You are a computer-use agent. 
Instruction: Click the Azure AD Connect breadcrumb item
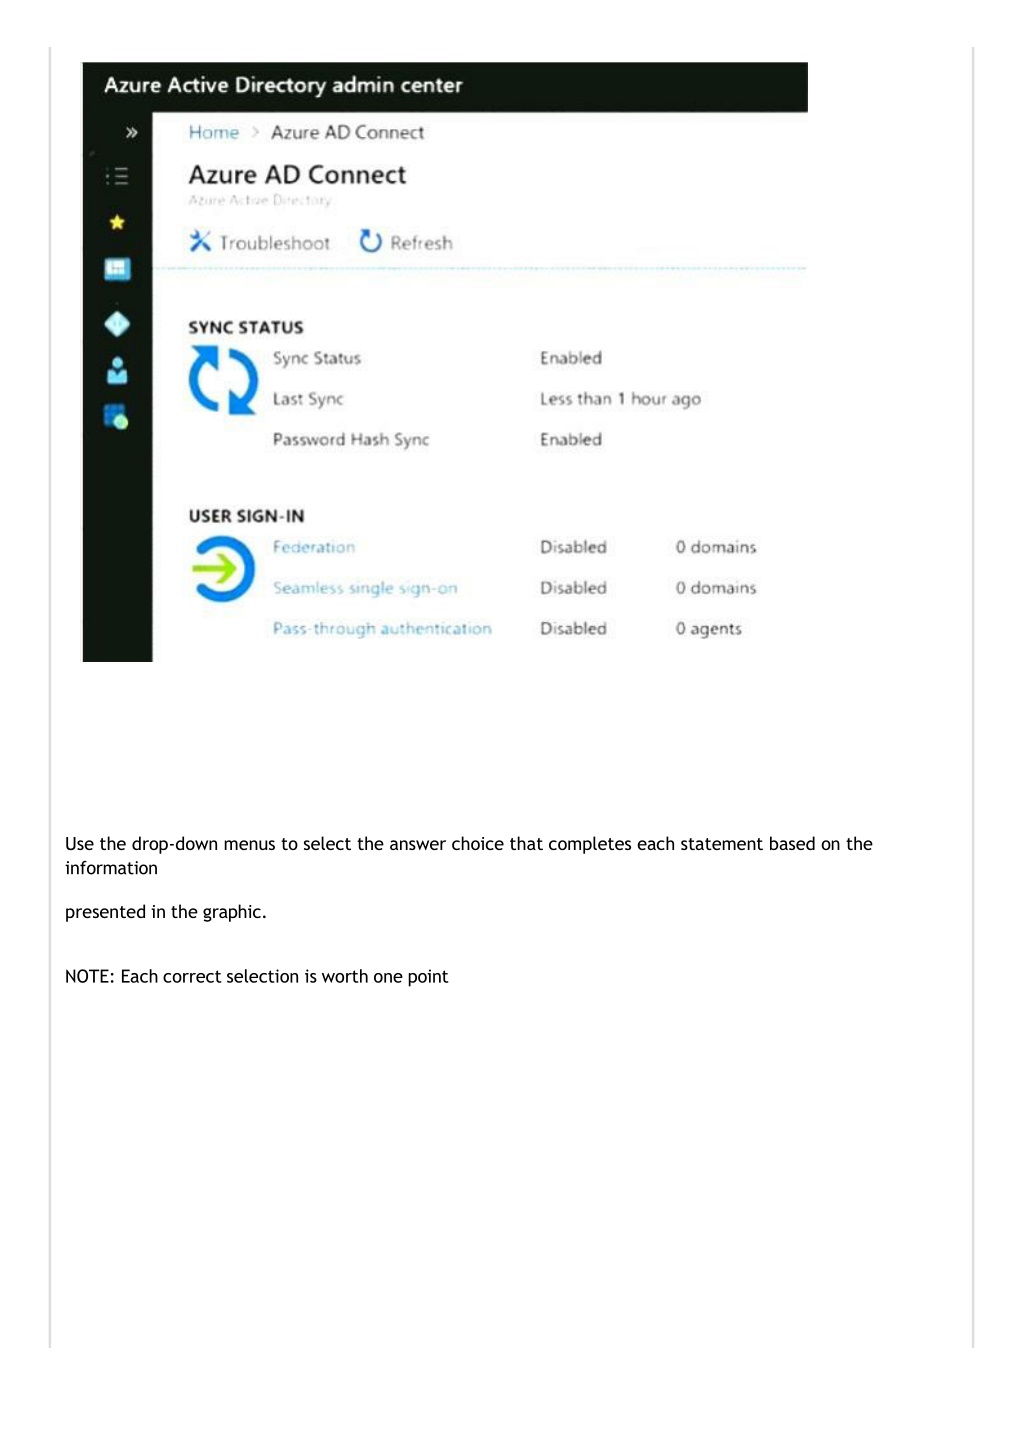pyautogui.click(x=347, y=132)
